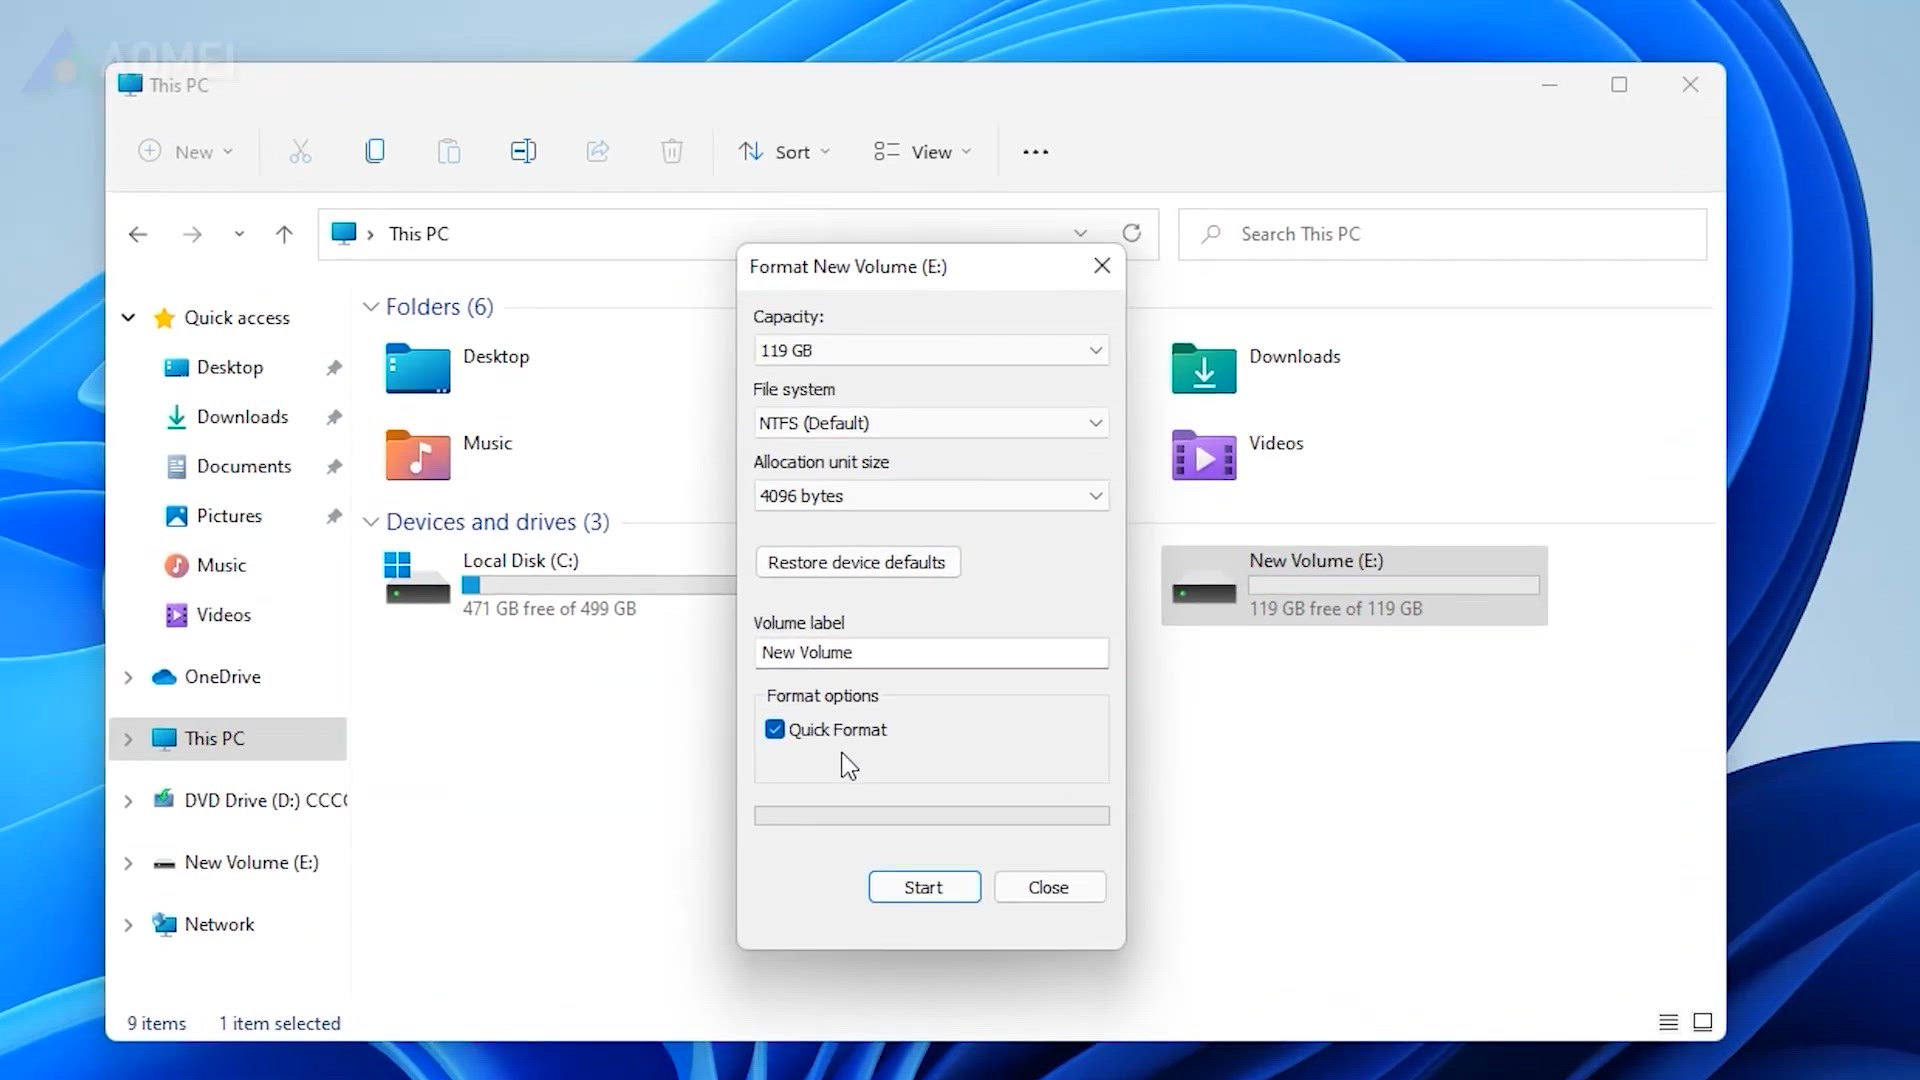Expand the Network tree node
The width and height of the screenshot is (1920, 1080).
tap(128, 925)
